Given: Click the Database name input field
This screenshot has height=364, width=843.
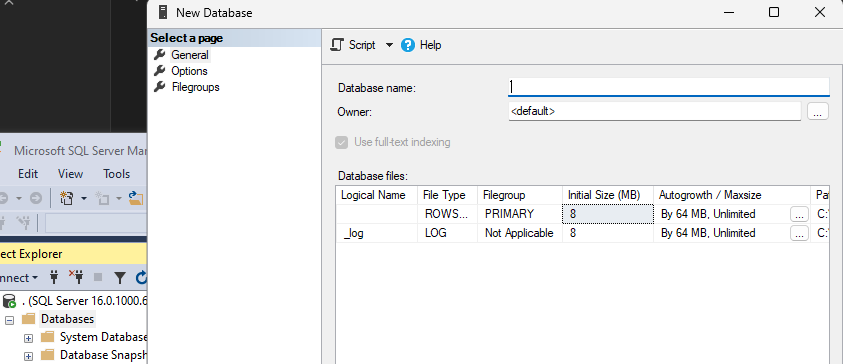Looking at the screenshot, I should point(668,87).
